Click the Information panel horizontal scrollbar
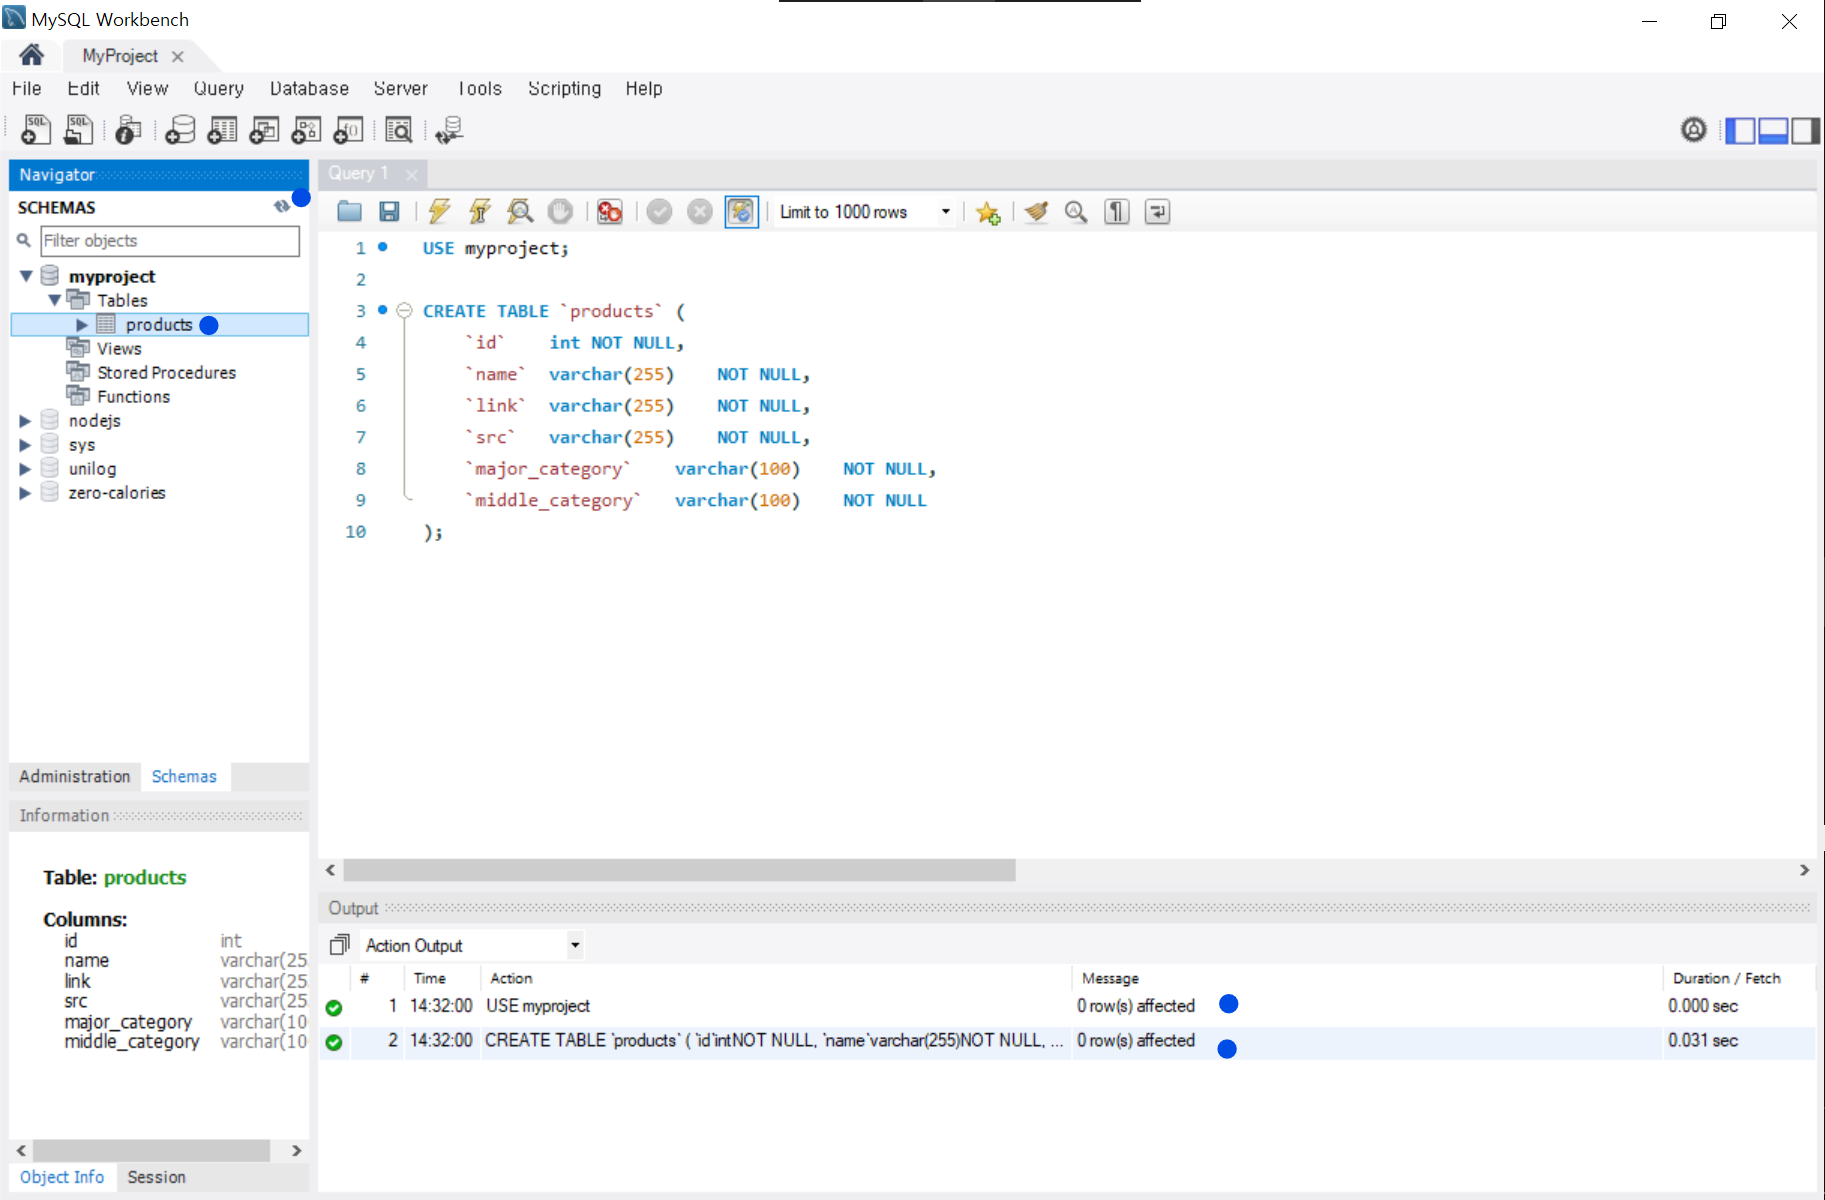 click(x=151, y=1150)
